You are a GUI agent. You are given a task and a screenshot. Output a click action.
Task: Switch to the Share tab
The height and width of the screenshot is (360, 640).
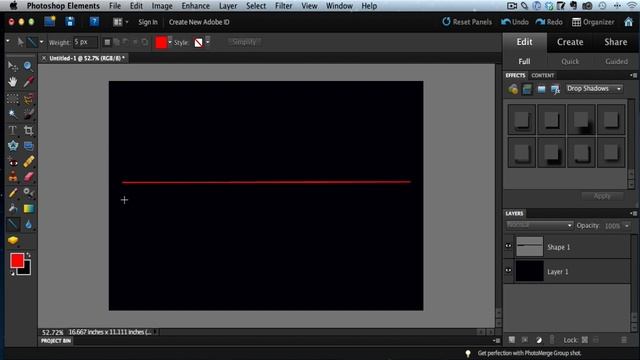tap(616, 42)
